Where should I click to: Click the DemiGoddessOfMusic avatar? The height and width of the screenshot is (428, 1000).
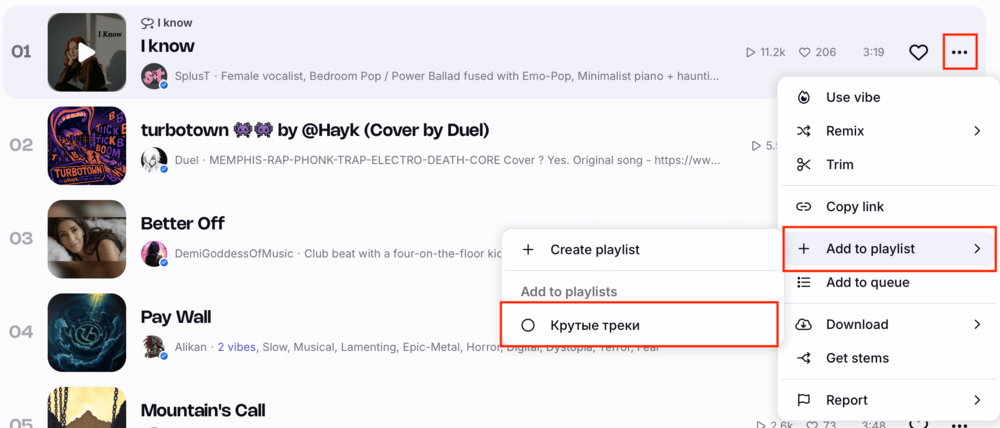[x=154, y=253]
